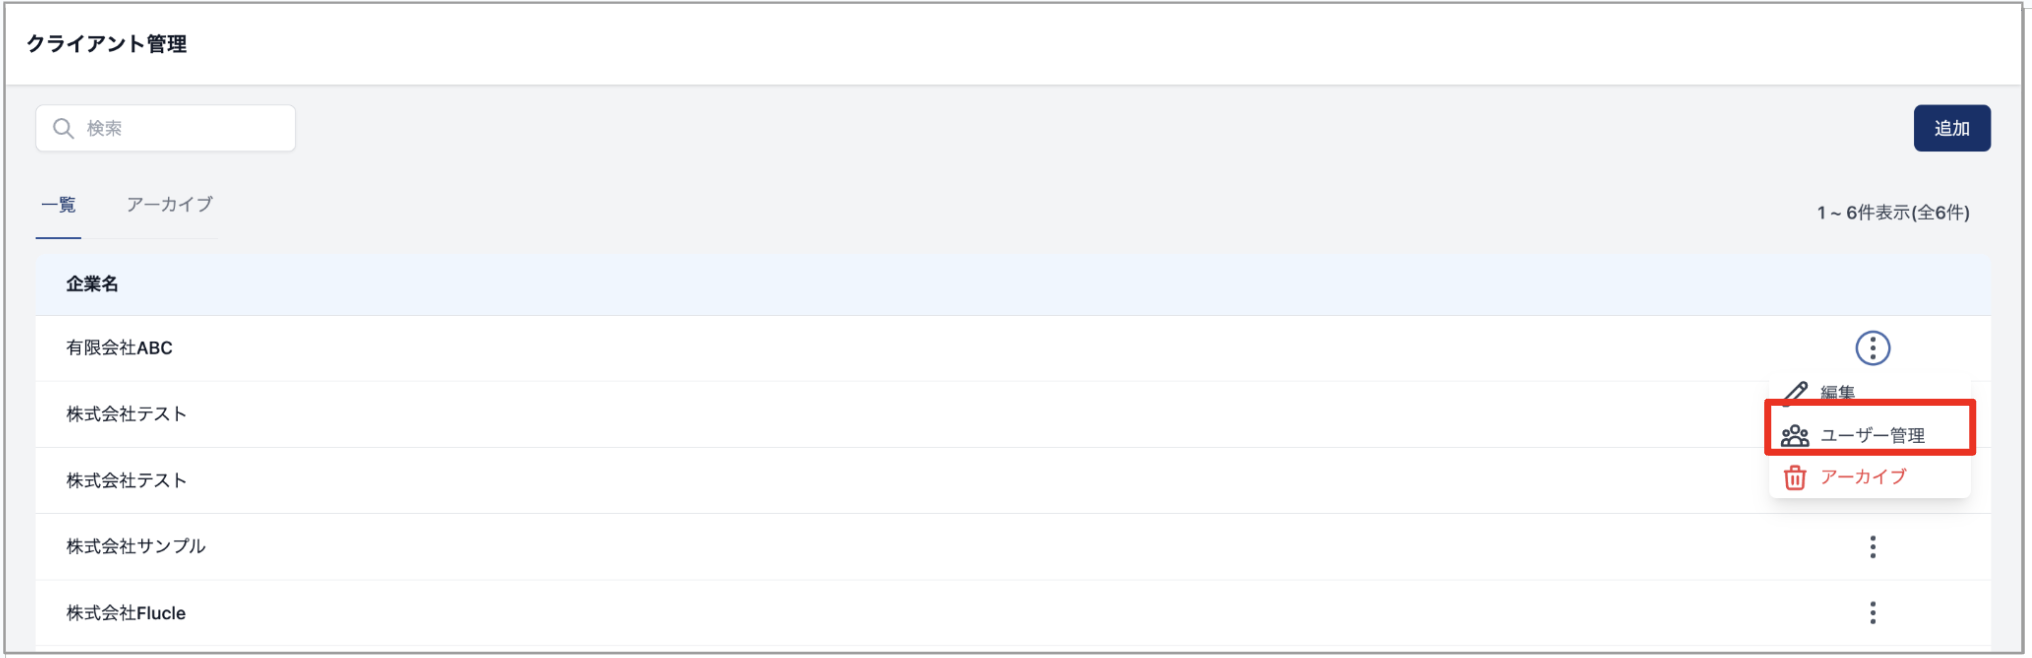Focus the 検索 search input field
Viewport: 2032px width, 658px height.
click(x=166, y=128)
